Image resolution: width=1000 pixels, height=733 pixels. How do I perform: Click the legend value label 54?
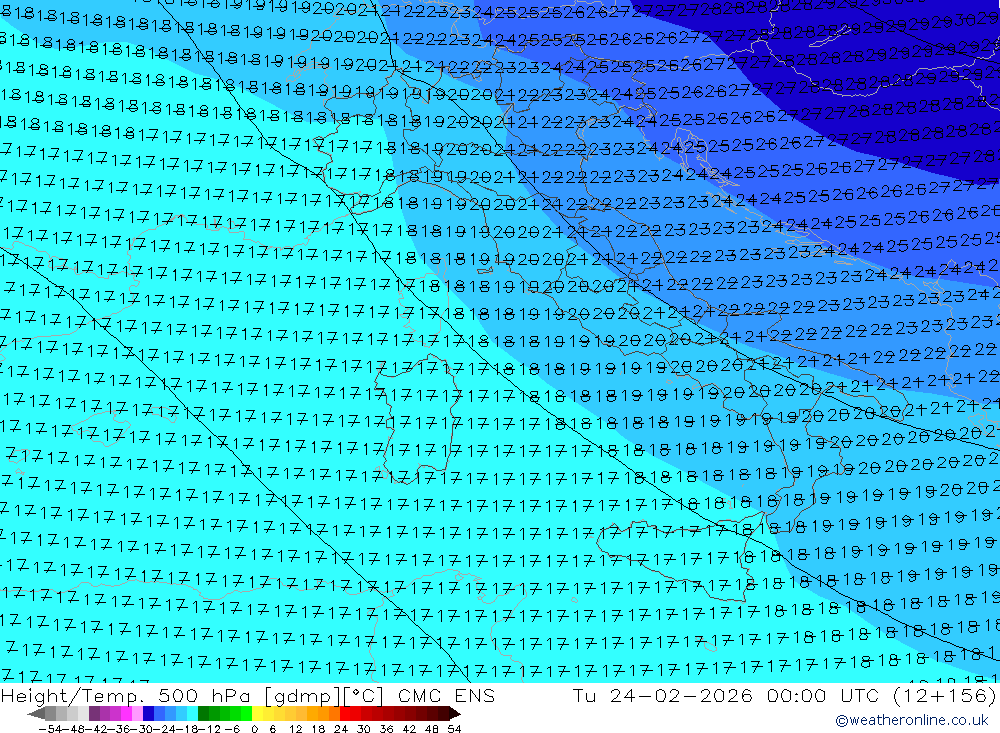click(x=454, y=729)
